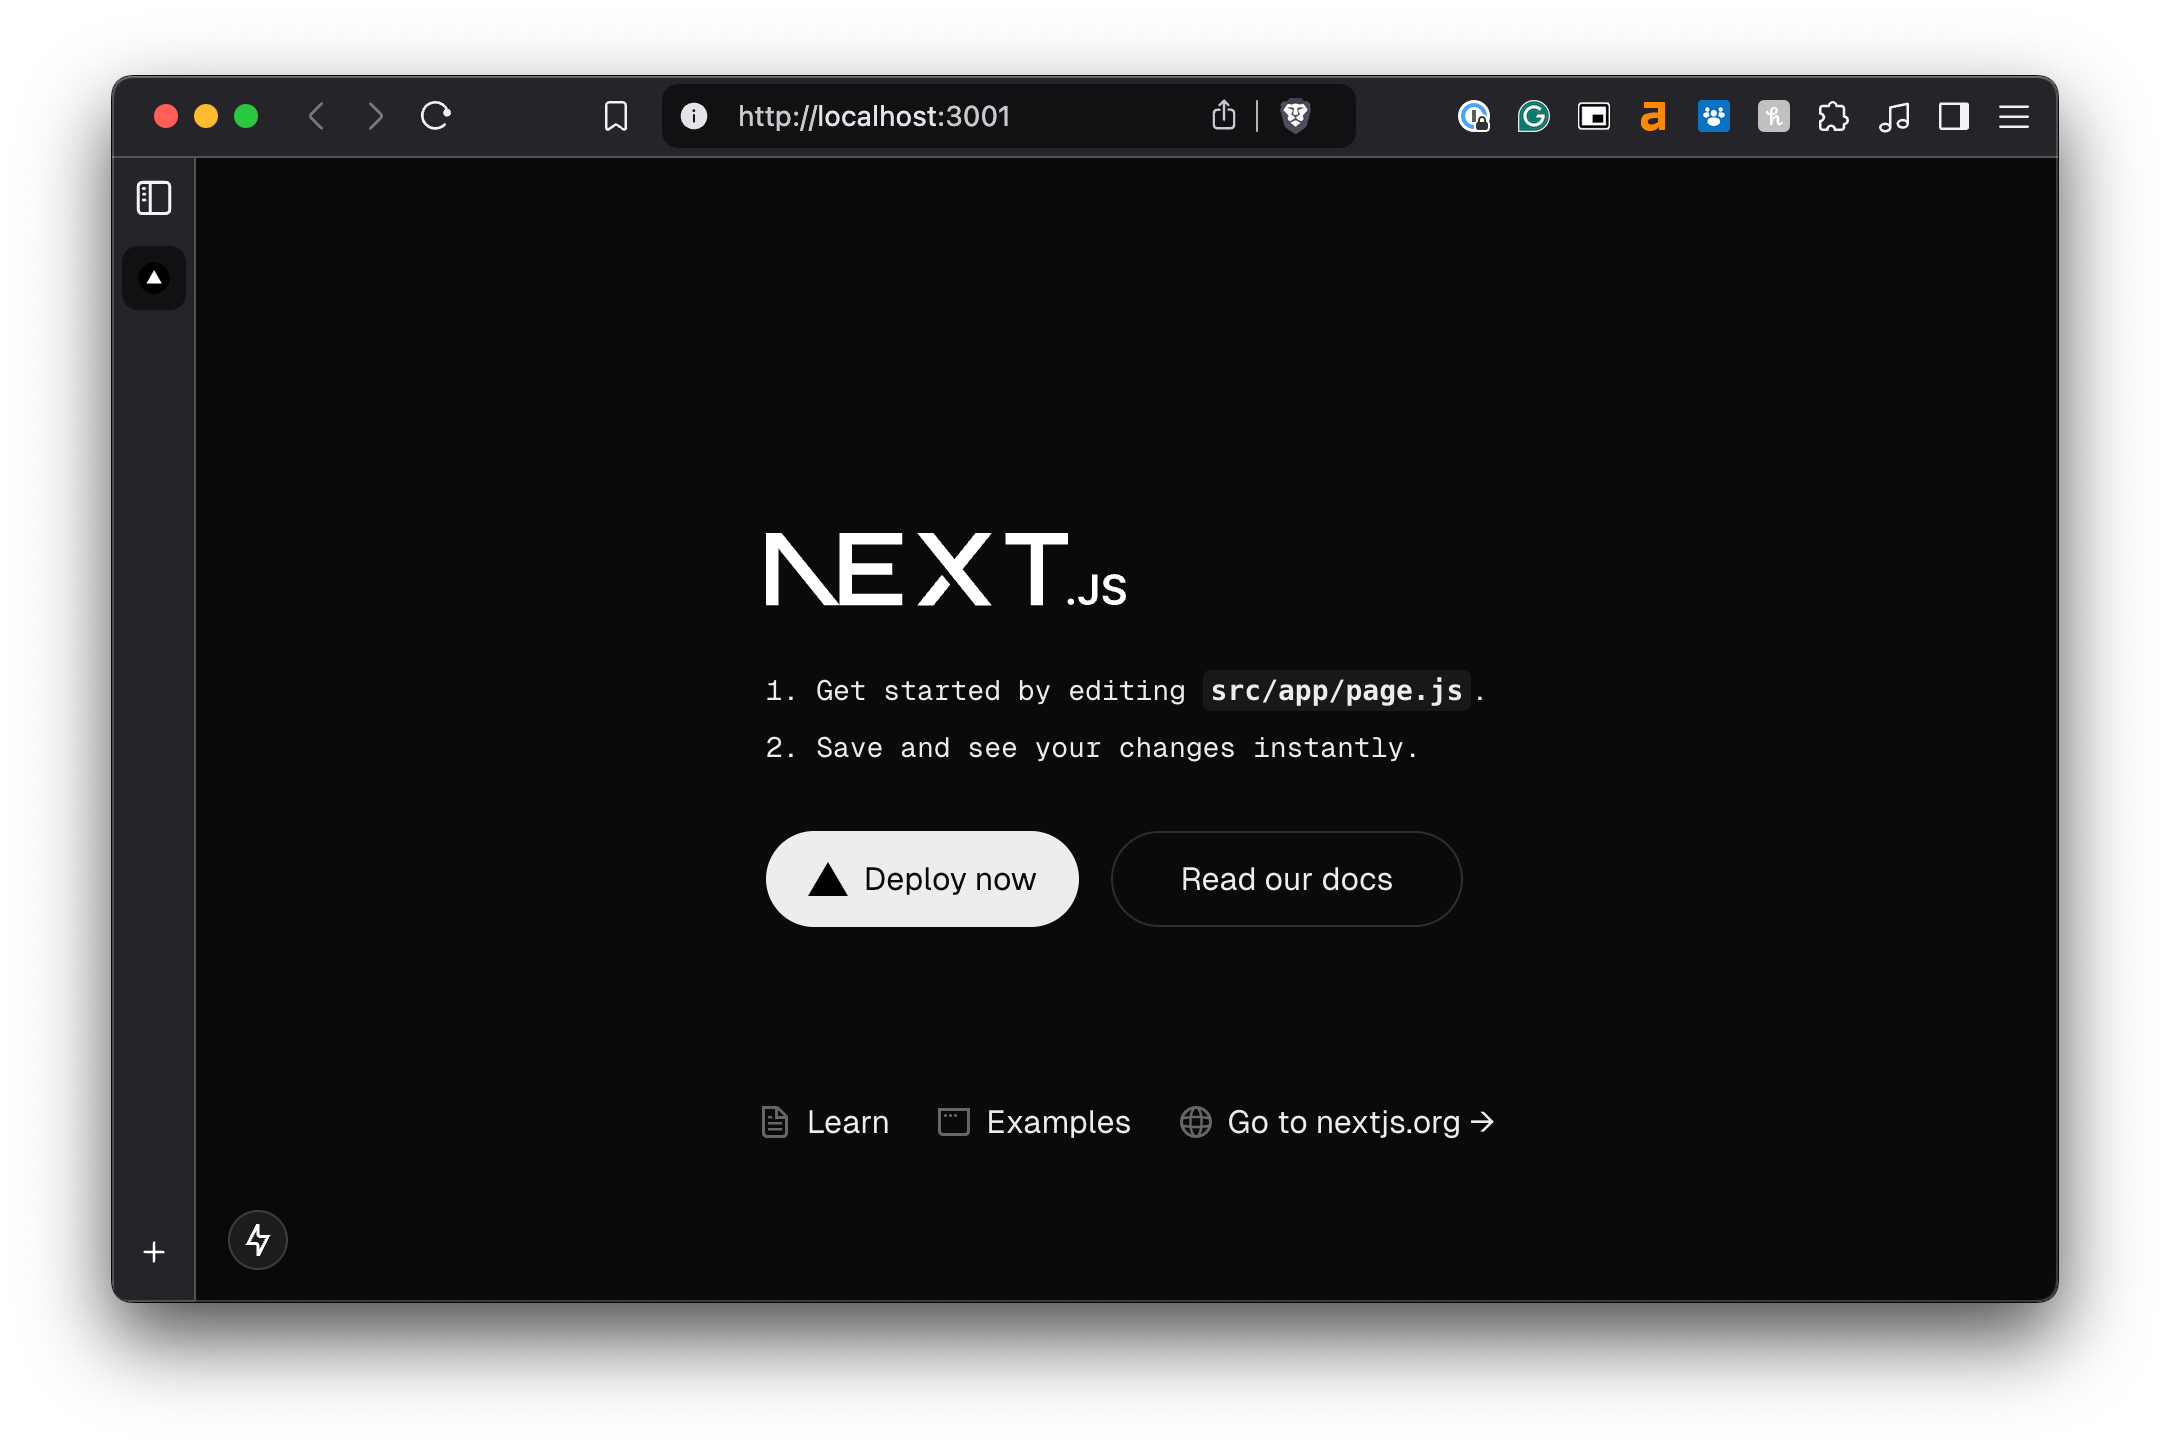Bookmark this page
Screen dimensions: 2170x1450
[x=616, y=116]
